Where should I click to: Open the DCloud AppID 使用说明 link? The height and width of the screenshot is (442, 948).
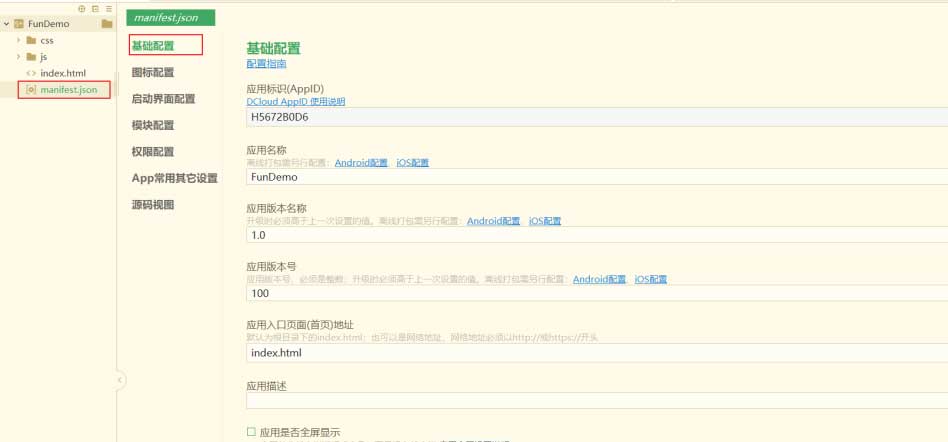tap(296, 102)
